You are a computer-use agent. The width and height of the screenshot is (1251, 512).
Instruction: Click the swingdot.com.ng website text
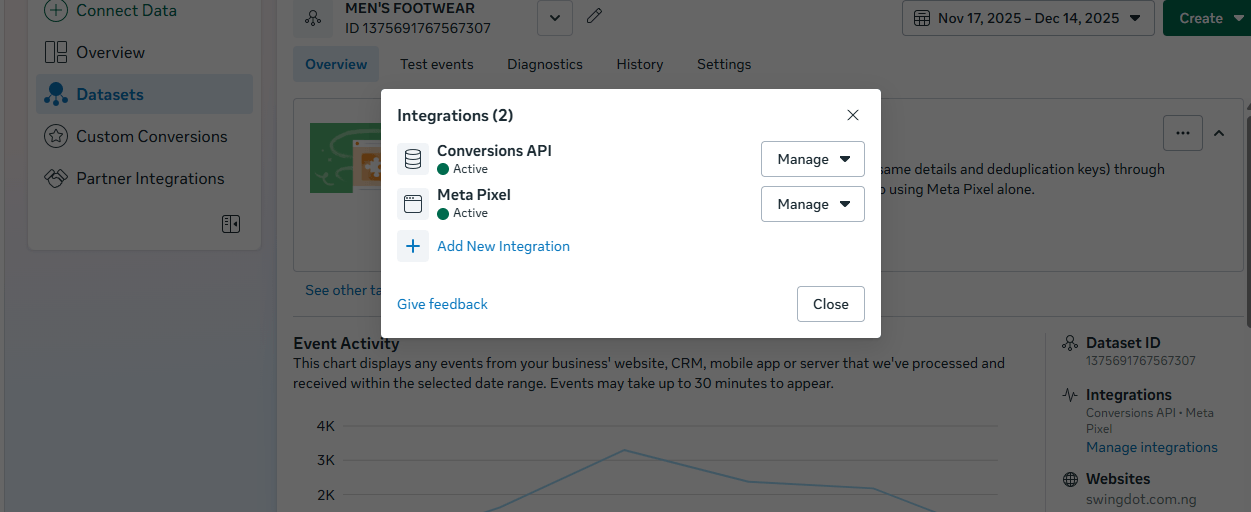tap(1141, 499)
